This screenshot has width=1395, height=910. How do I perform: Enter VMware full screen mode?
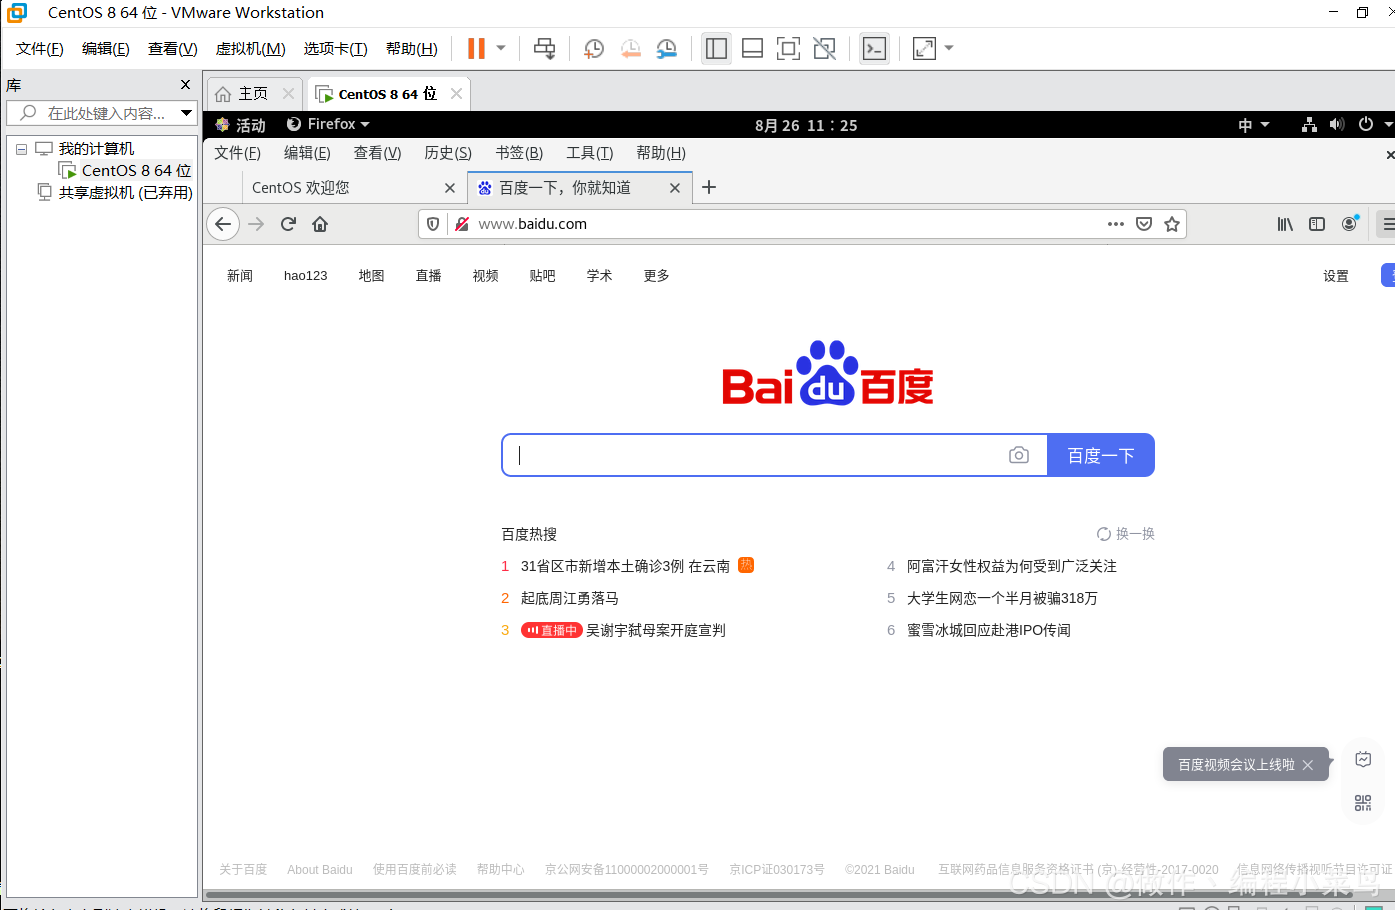(x=788, y=48)
